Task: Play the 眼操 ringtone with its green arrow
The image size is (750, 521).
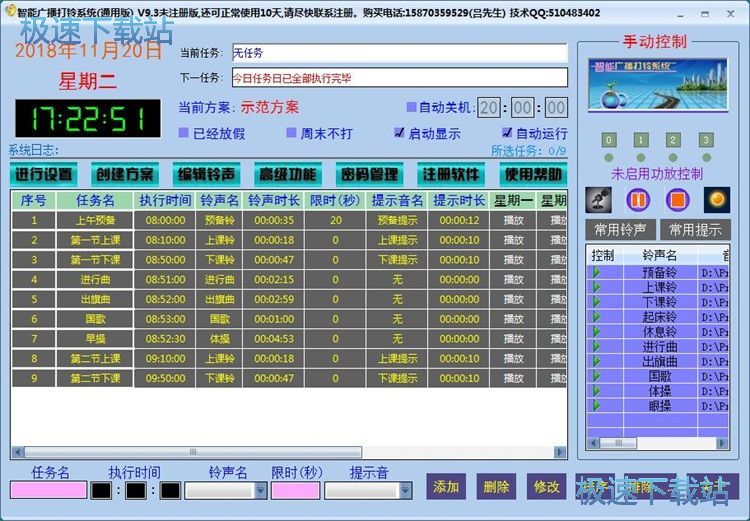Action: pyautogui.click(x=596, y=406)
